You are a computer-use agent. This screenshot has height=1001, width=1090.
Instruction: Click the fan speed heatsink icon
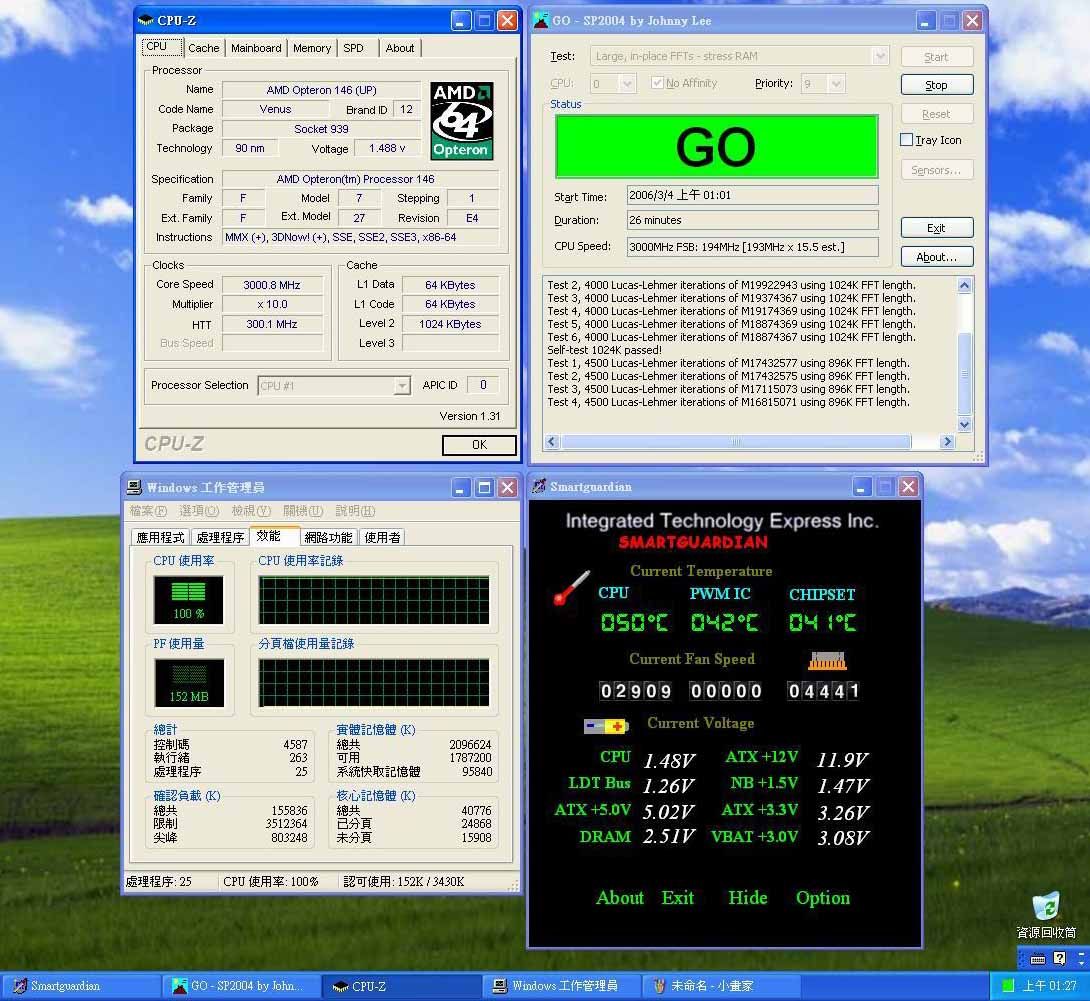(x=827, y=660)
